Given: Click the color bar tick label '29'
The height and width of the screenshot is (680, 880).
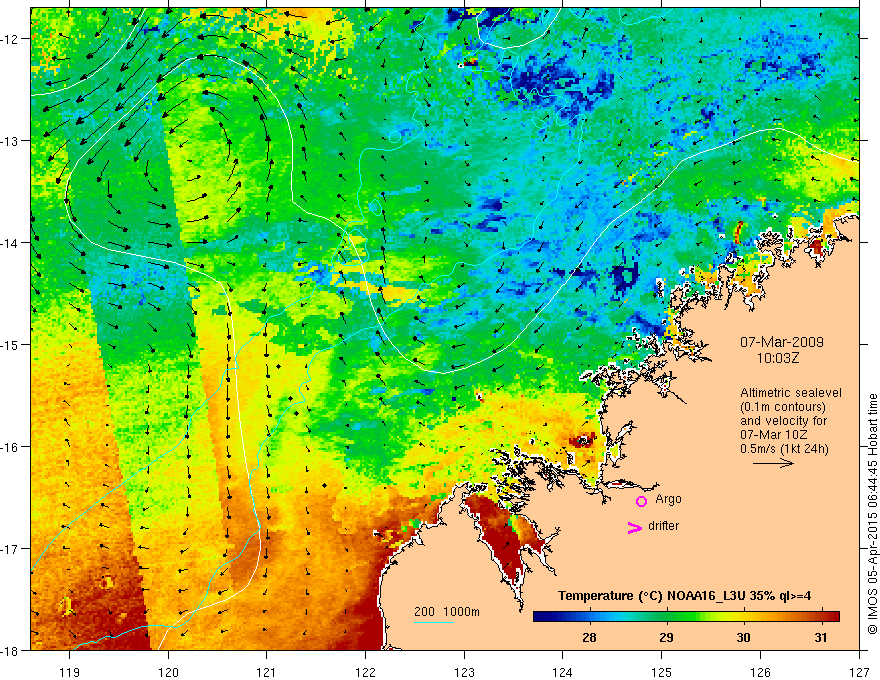Looking at the screenshot, I should (666, 637).
